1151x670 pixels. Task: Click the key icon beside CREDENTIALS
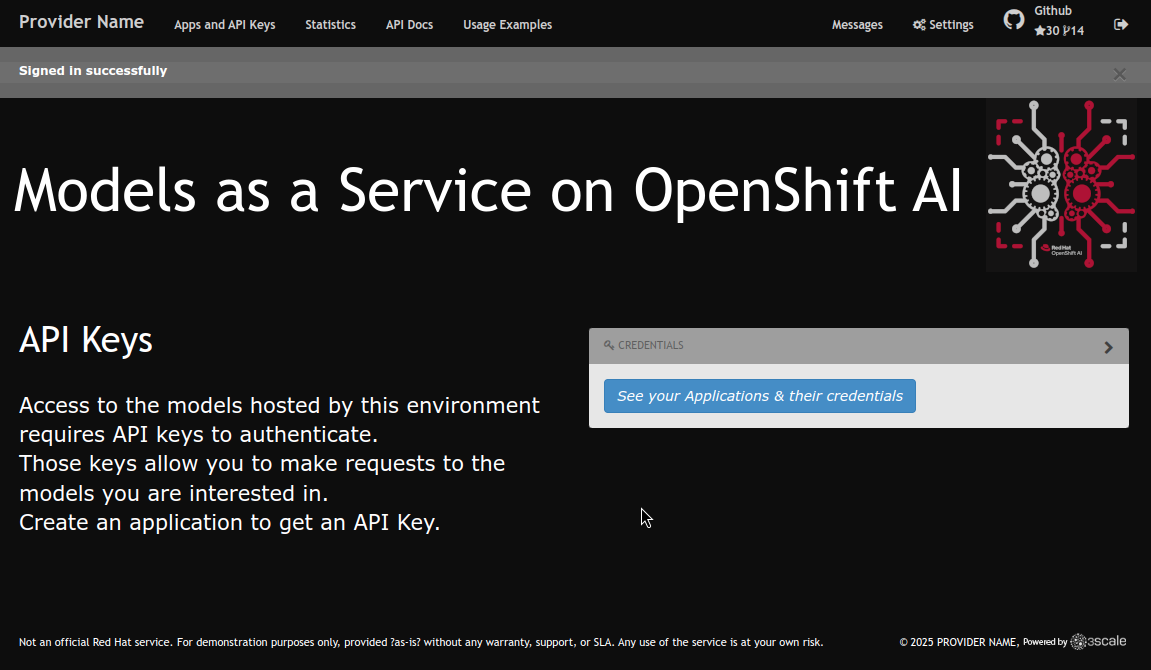pos(609,345)
